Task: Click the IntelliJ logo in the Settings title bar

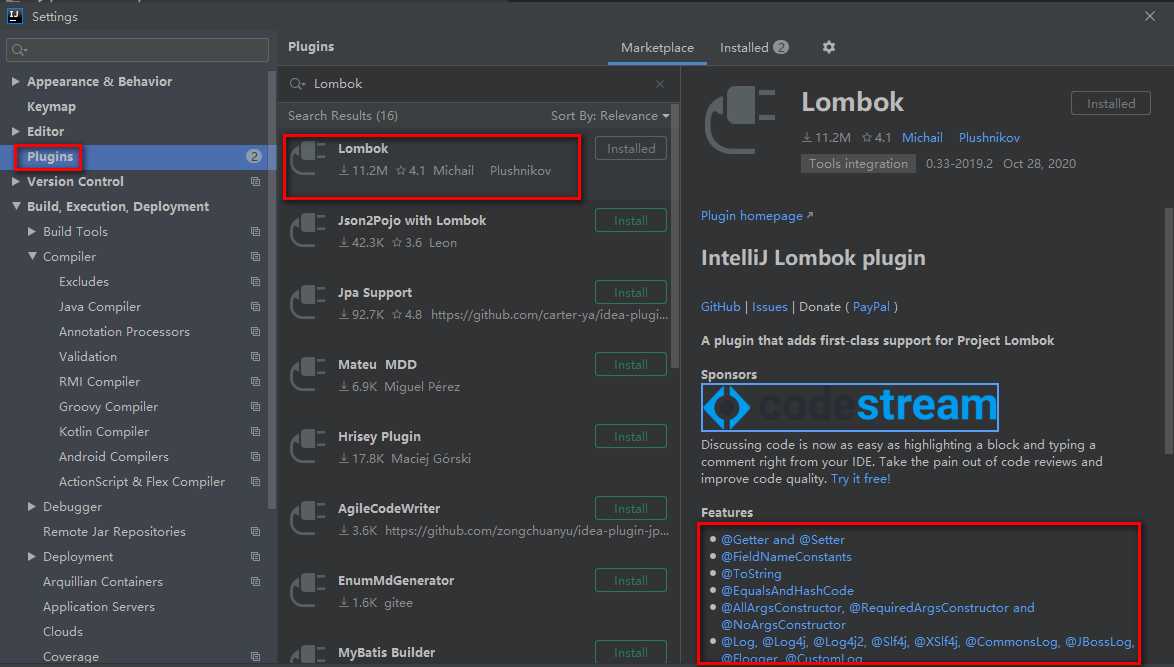Action: [14, 16]
